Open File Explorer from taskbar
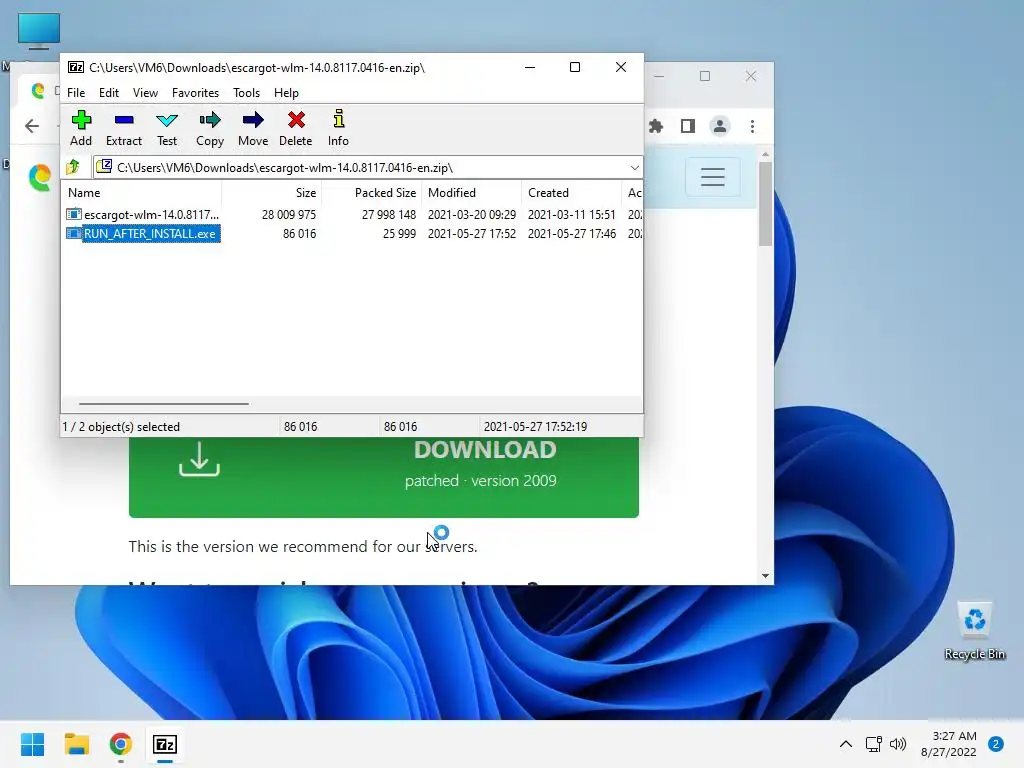Viewport: 1024px width, 768px height. [x=76, y=744]
